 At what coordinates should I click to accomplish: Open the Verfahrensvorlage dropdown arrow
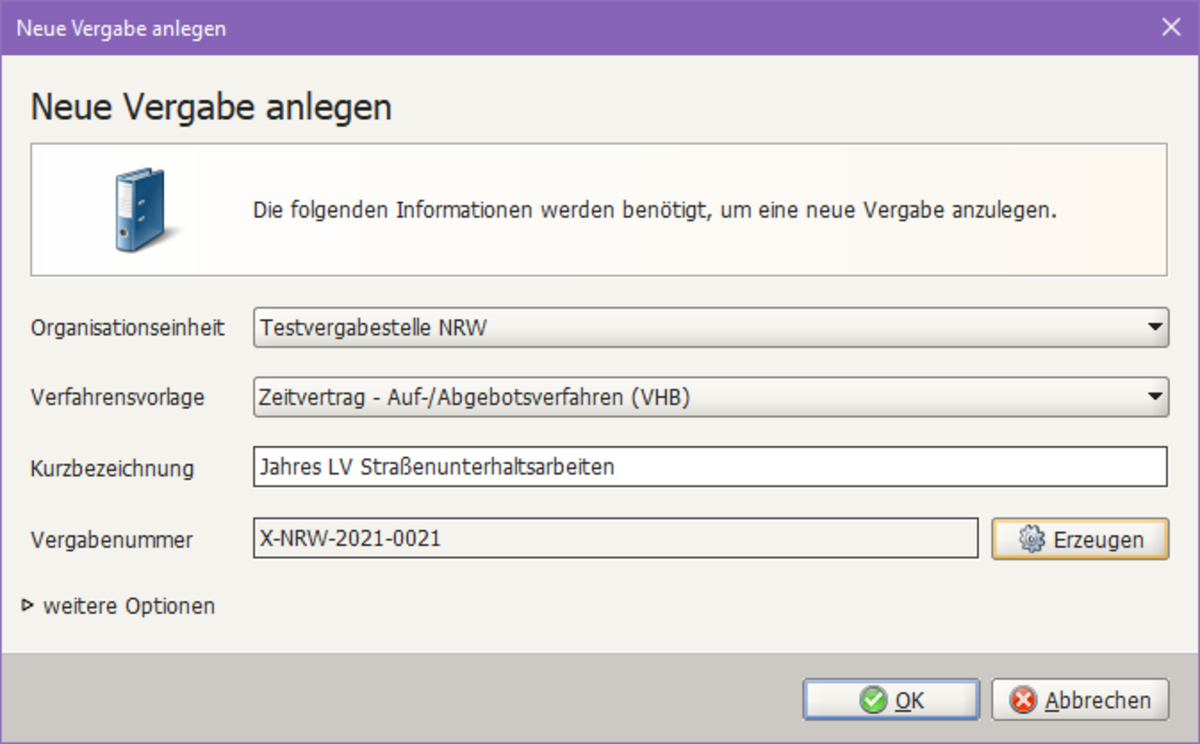click(1154, 397)
